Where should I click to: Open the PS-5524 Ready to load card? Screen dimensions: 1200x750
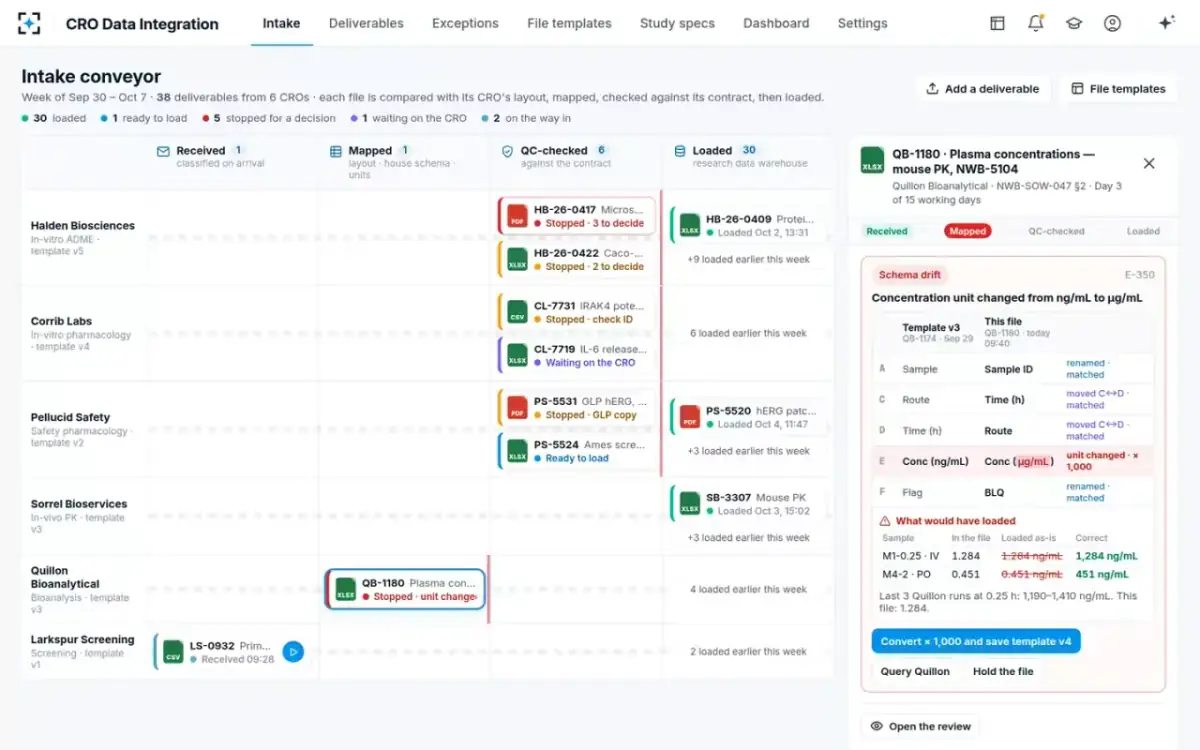578,451
